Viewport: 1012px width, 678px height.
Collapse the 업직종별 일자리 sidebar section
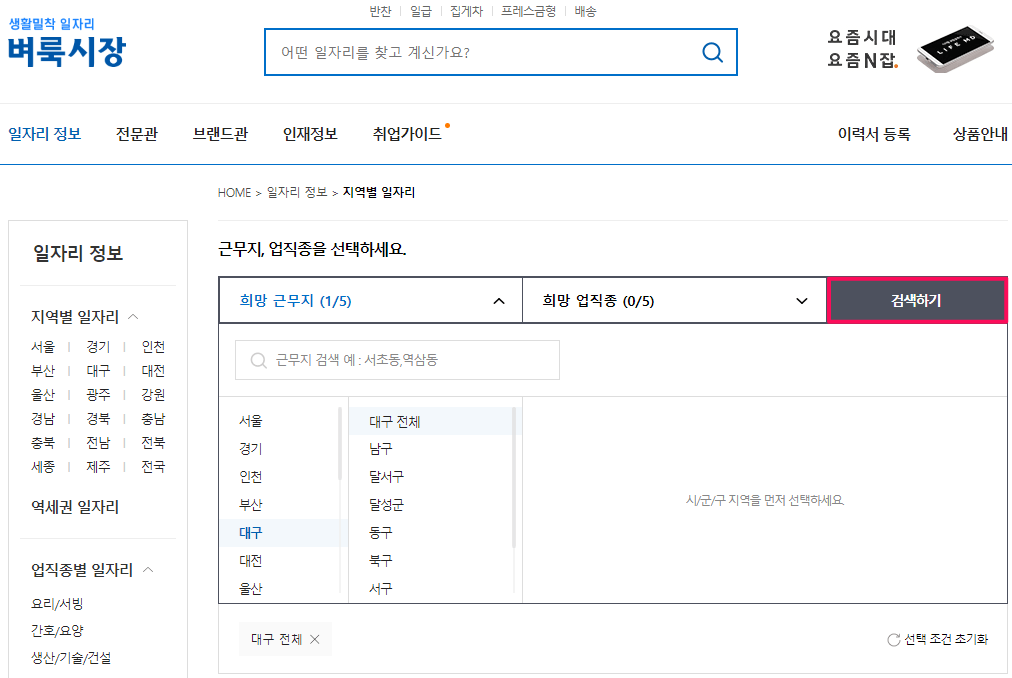click(x=148, y=570)
